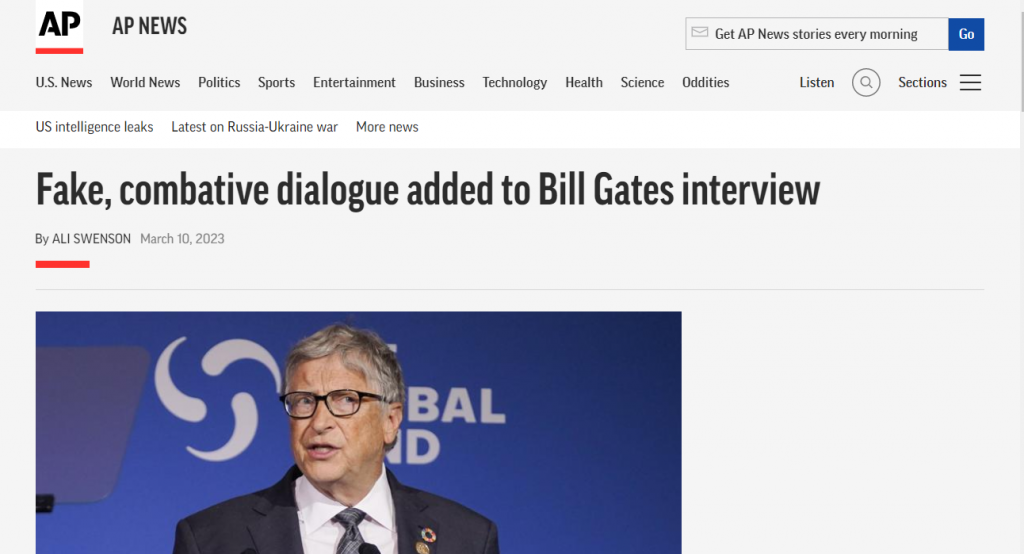Go to the Politics section
The height and width of the screenshot is (554, 1024).
pyautogui.click(x=219, y=82)
